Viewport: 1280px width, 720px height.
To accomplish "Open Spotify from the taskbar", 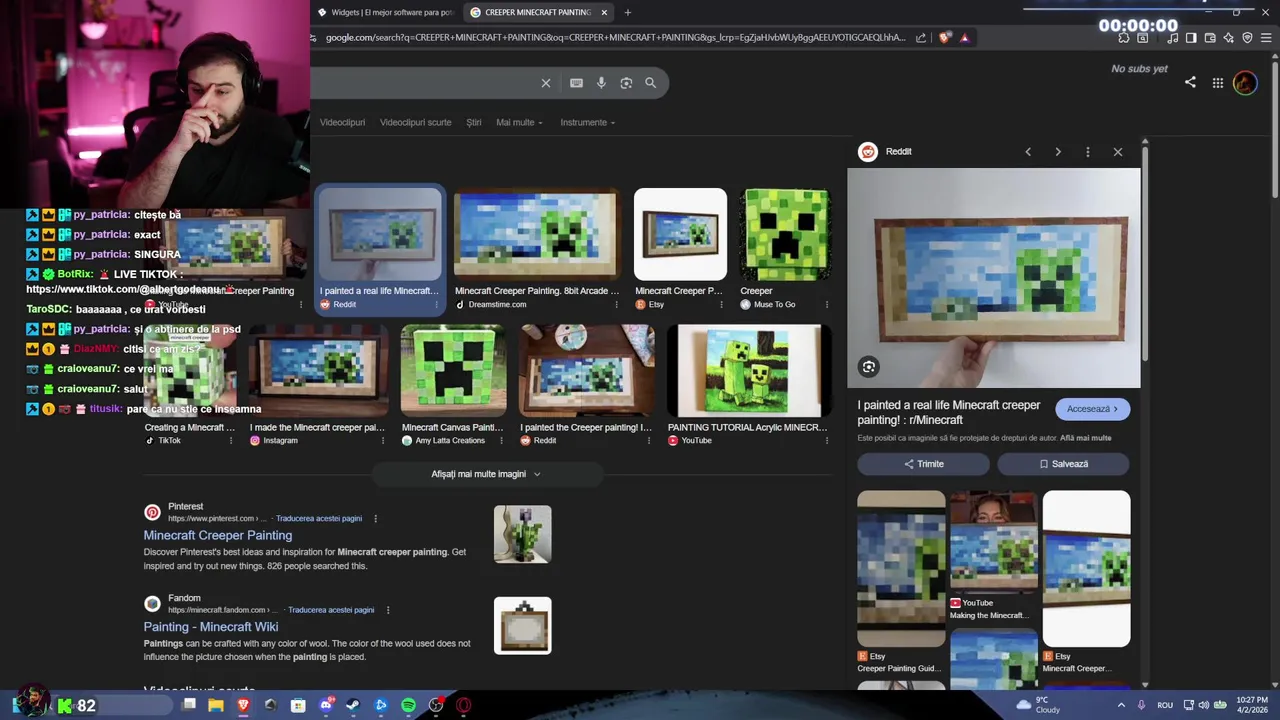I will [408, 705].
